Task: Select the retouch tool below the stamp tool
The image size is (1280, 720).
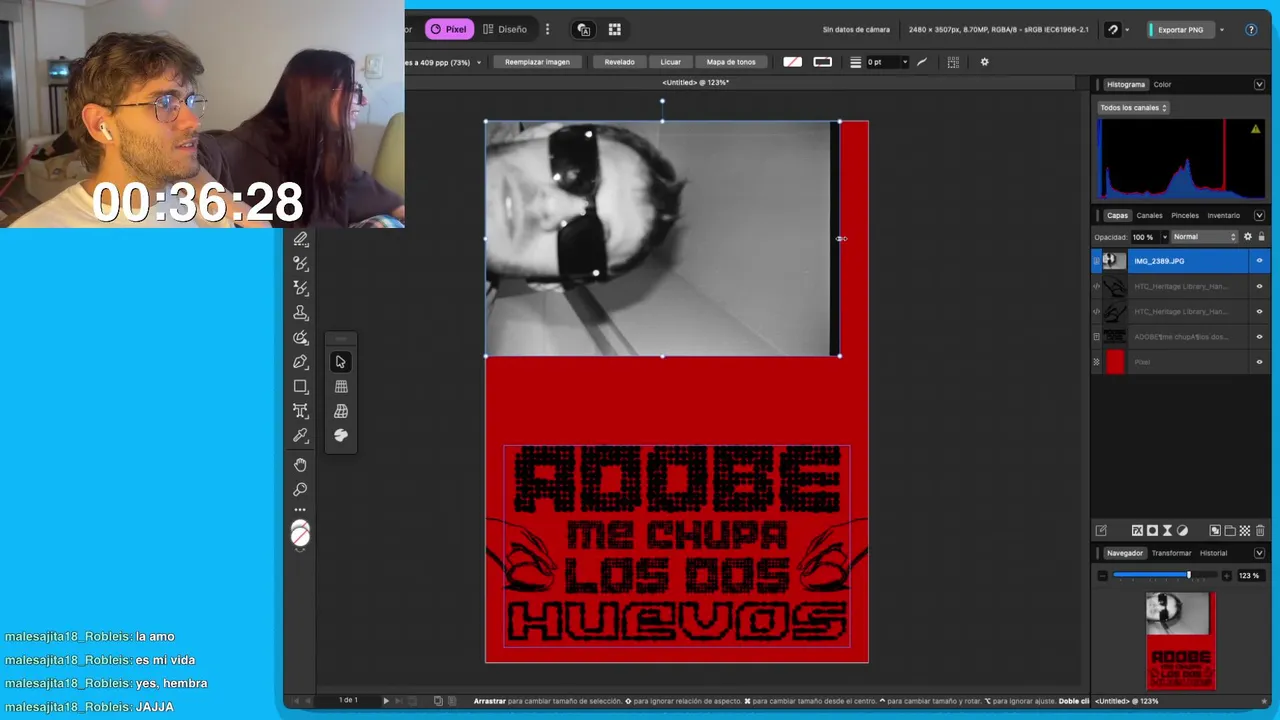Action: (300, 338)
